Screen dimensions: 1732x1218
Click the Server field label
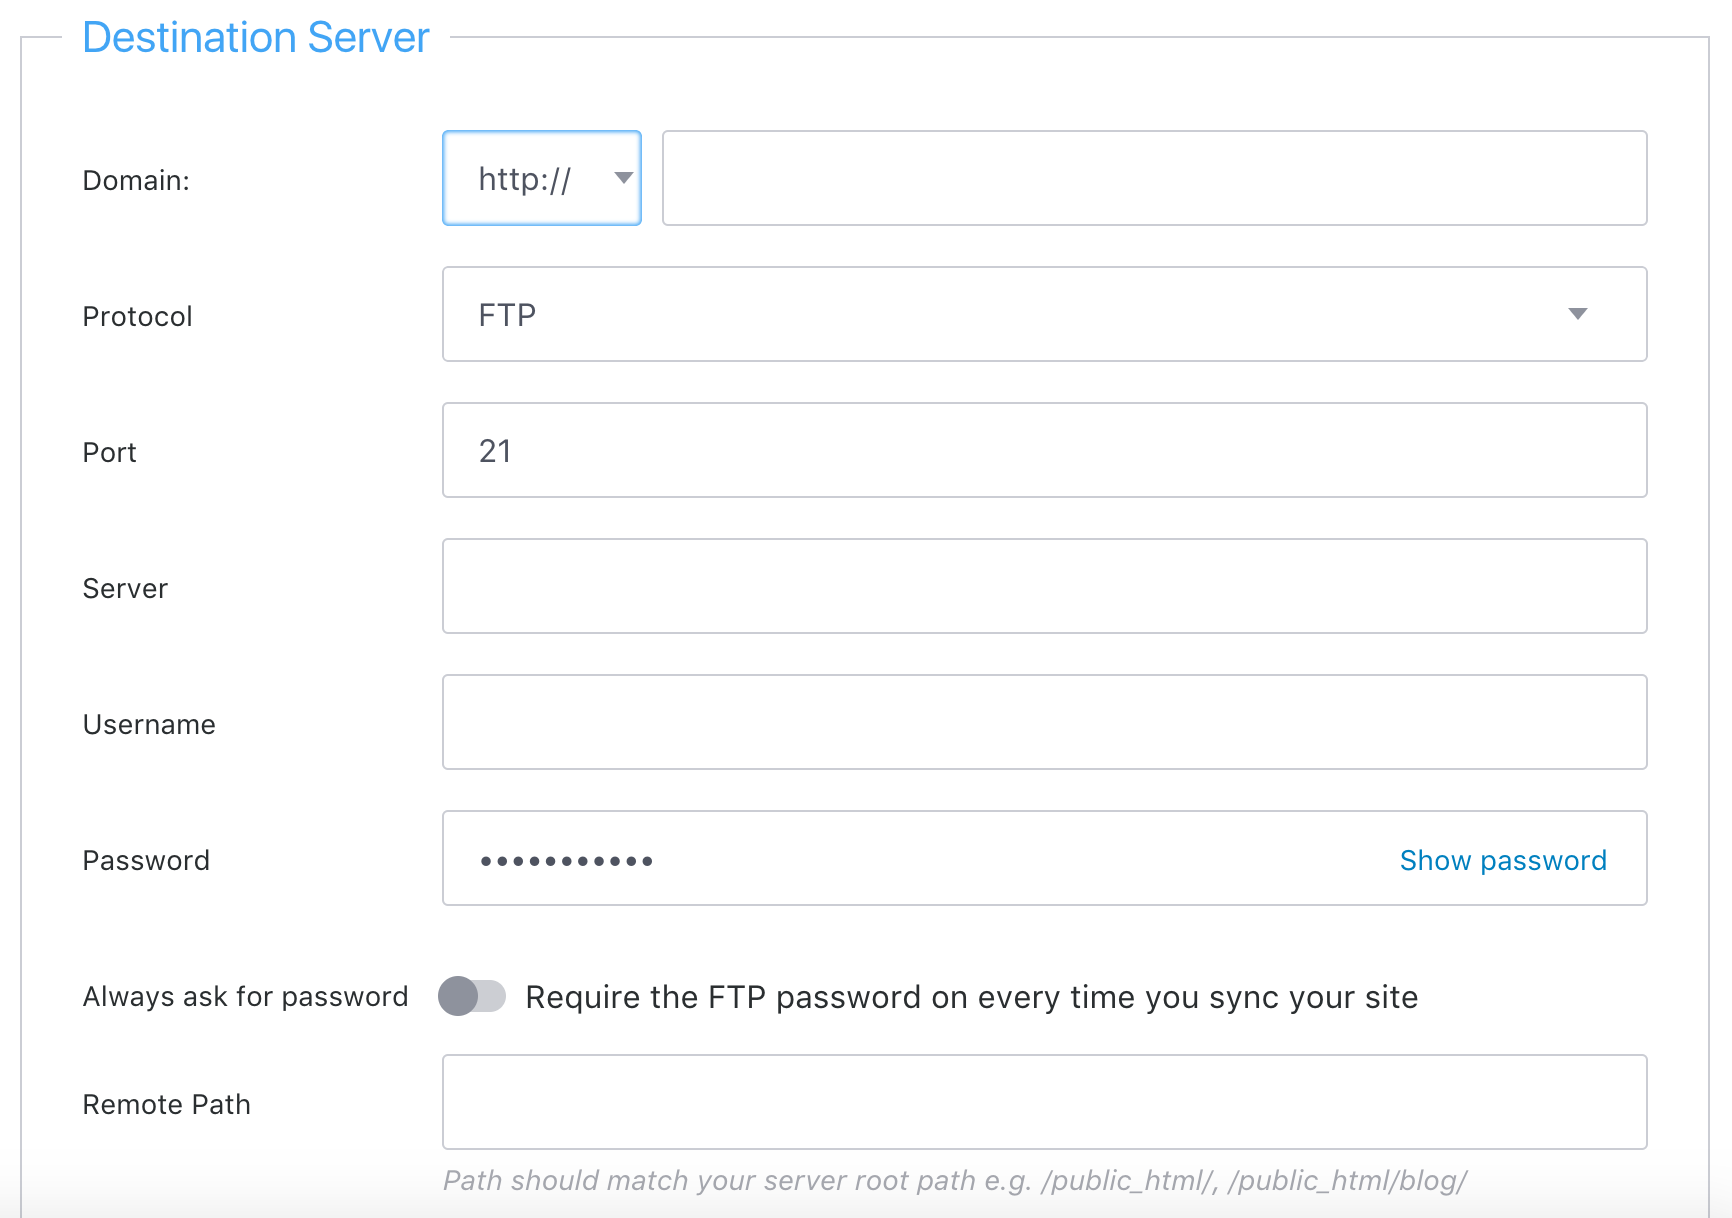125,589
